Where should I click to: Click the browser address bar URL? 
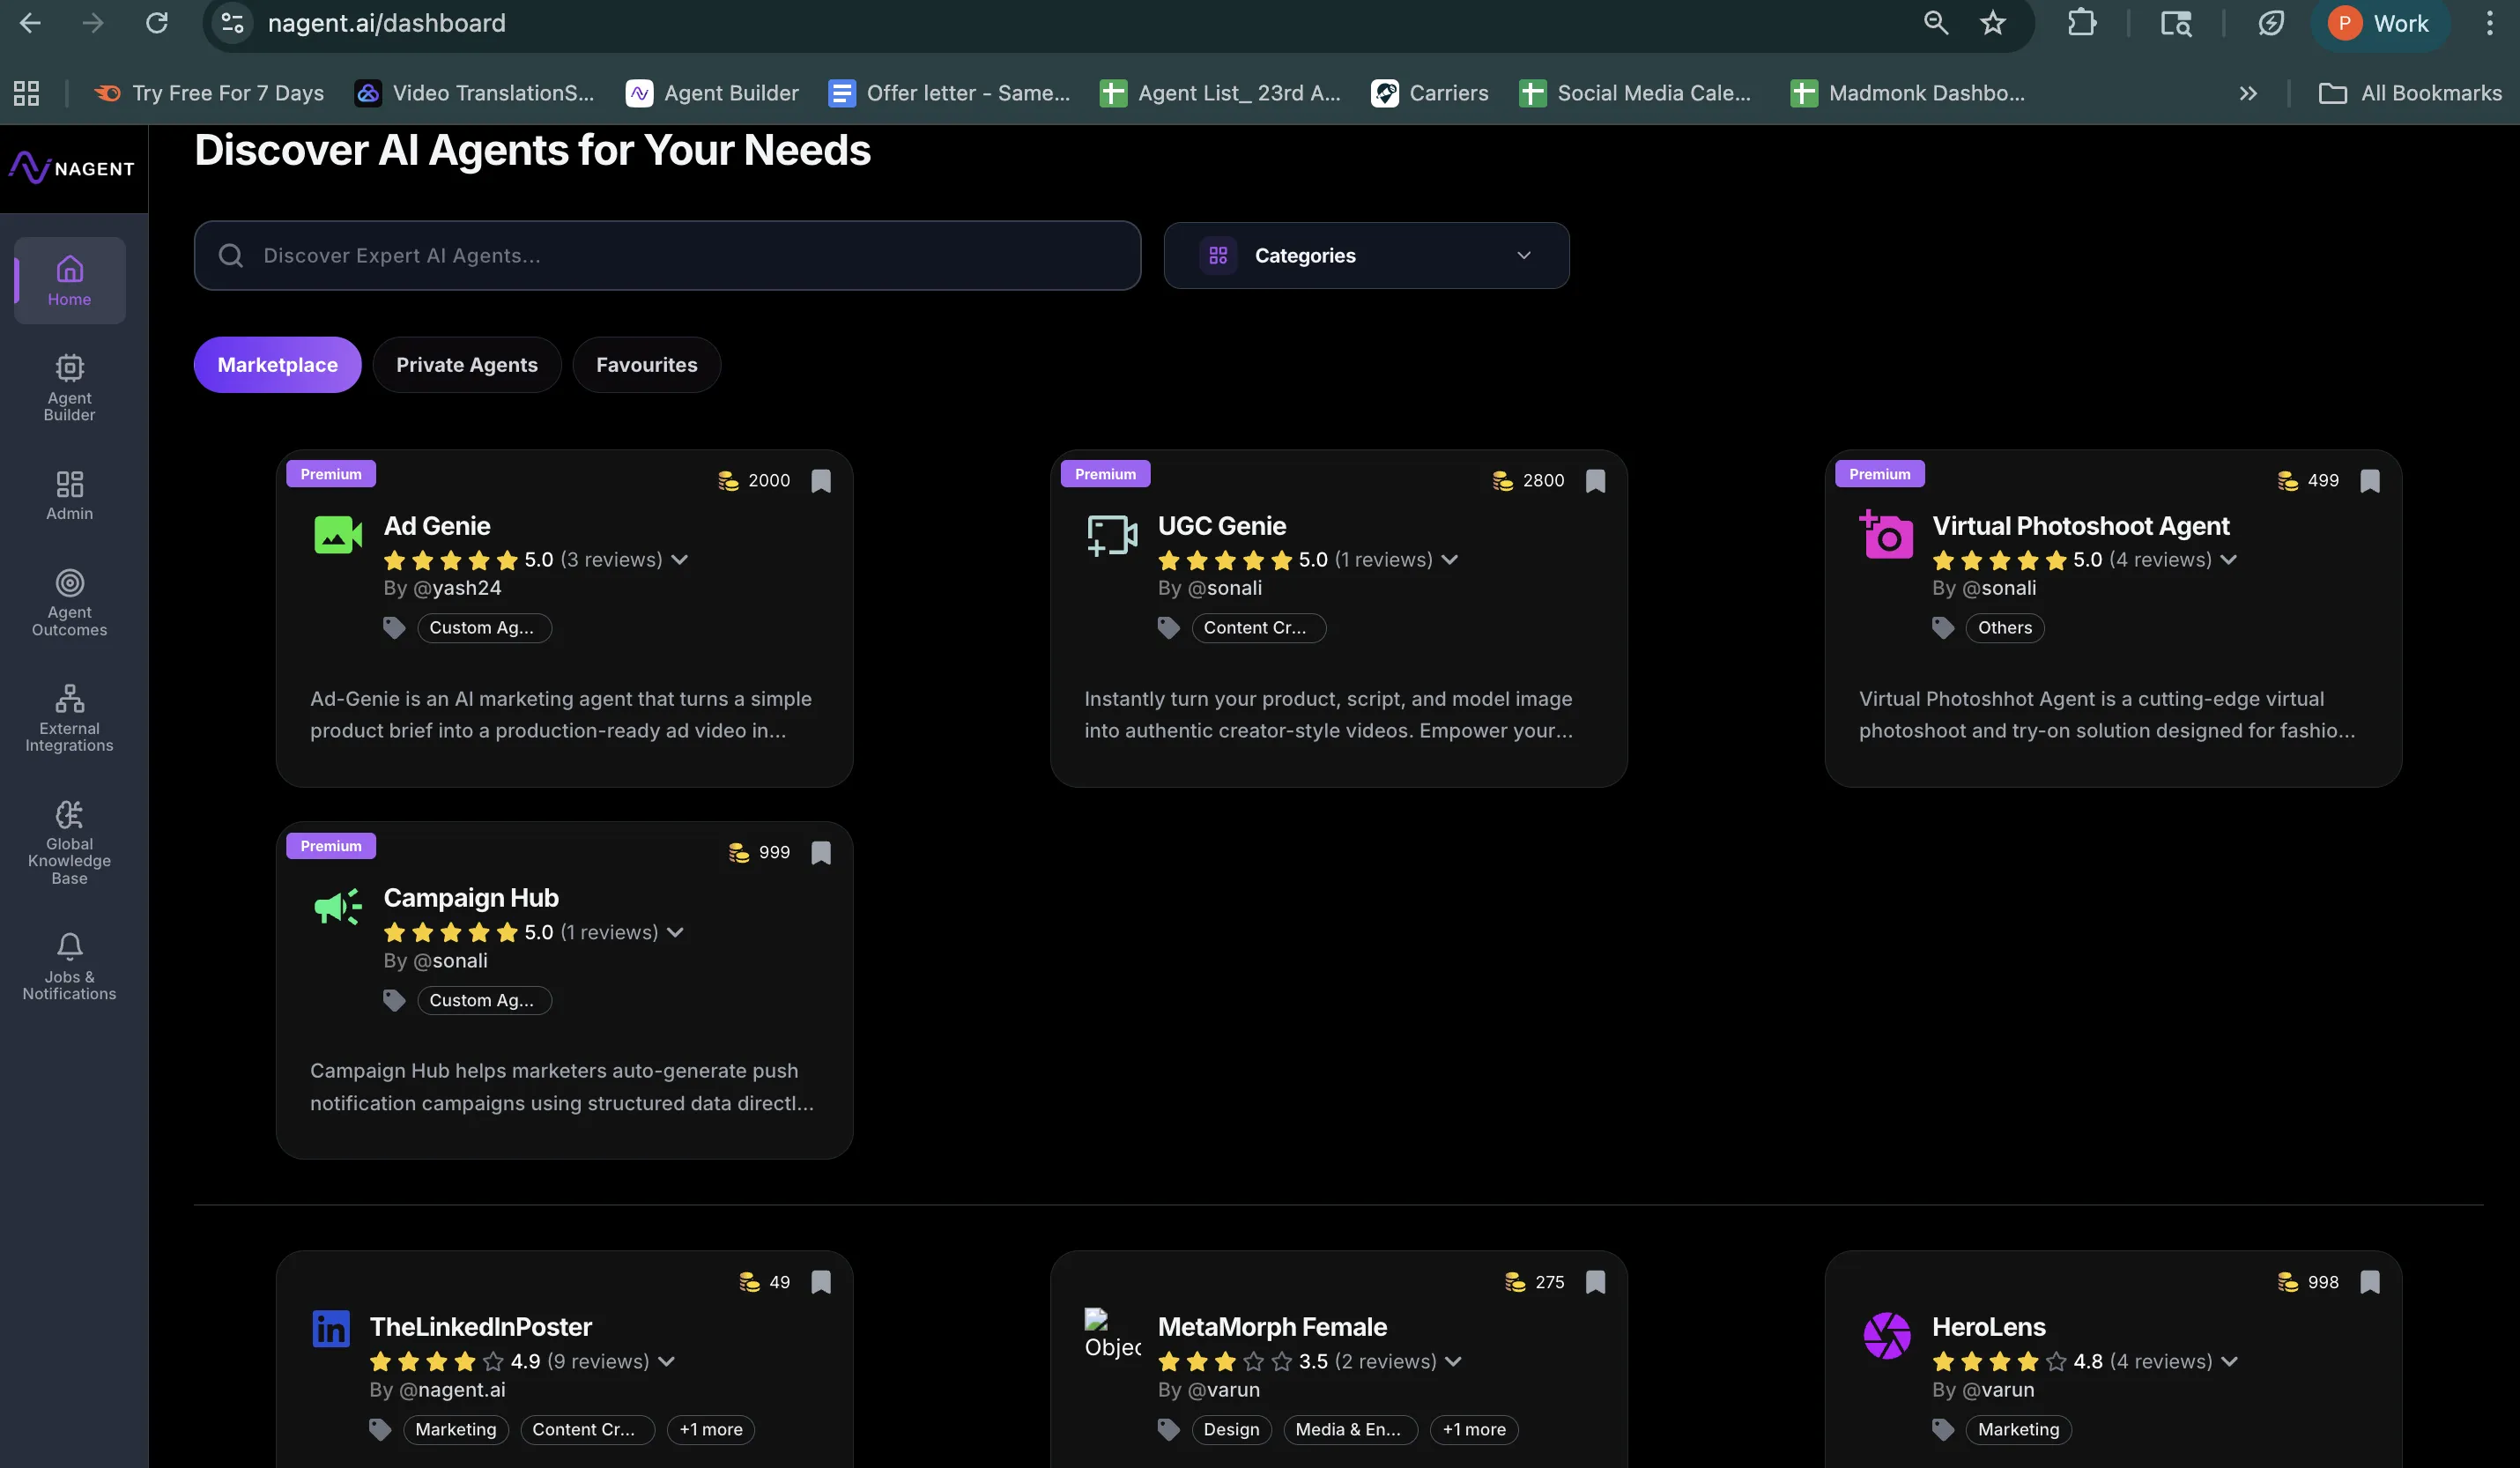coord(386,23)
